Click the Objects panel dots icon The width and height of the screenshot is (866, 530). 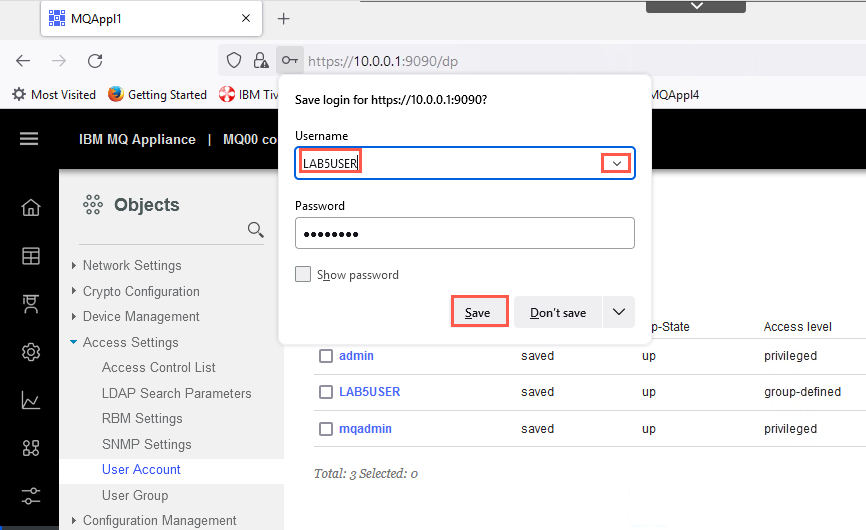click(92, 205)
